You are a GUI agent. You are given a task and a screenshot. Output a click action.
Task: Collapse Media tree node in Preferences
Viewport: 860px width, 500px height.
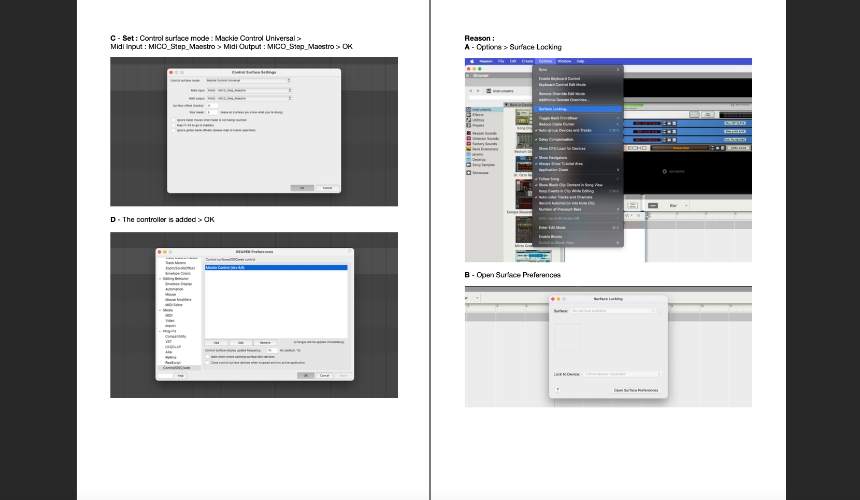[160, 310]
